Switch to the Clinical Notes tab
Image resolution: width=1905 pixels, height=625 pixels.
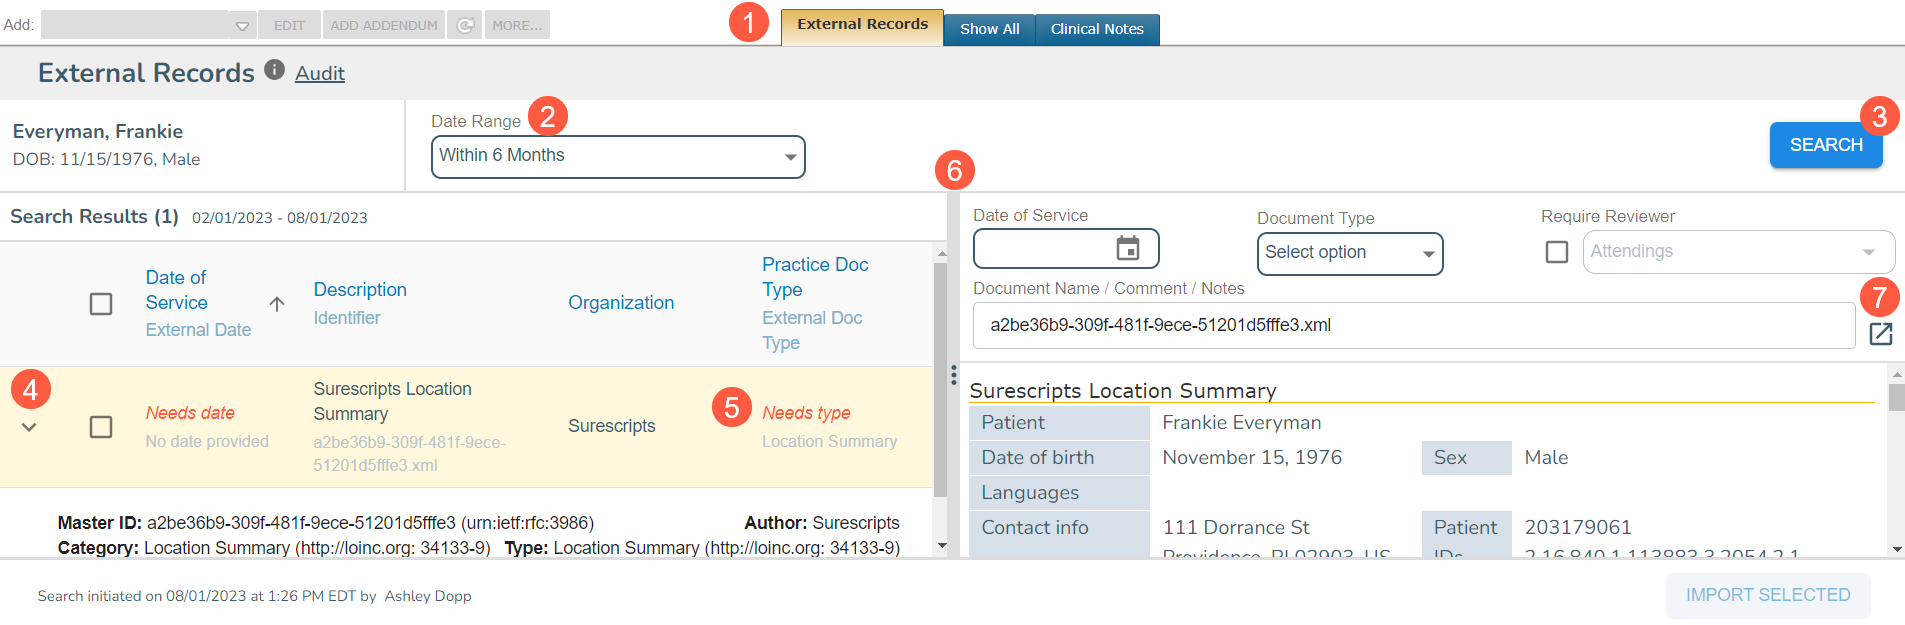tap(1096, 29)
